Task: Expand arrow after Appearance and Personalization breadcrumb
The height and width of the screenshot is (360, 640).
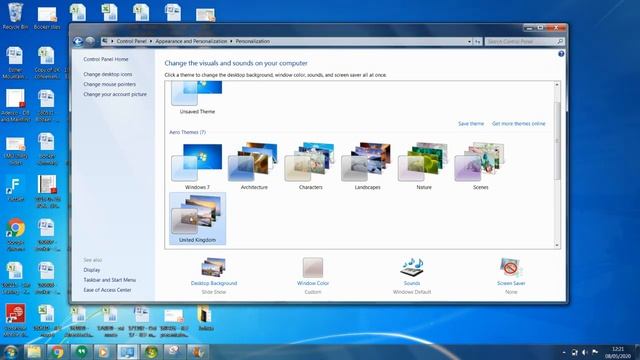Action: [x=231, y=41]
